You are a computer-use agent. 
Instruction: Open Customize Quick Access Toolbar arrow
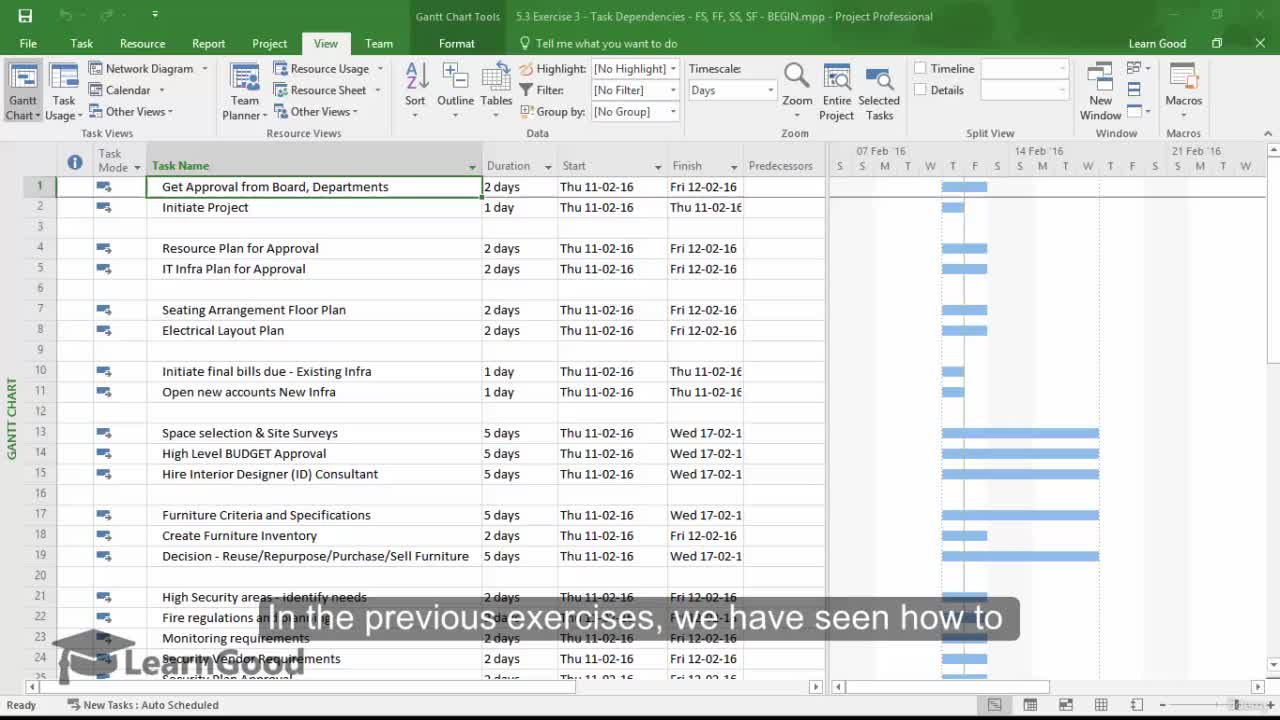tap(155, 15)
